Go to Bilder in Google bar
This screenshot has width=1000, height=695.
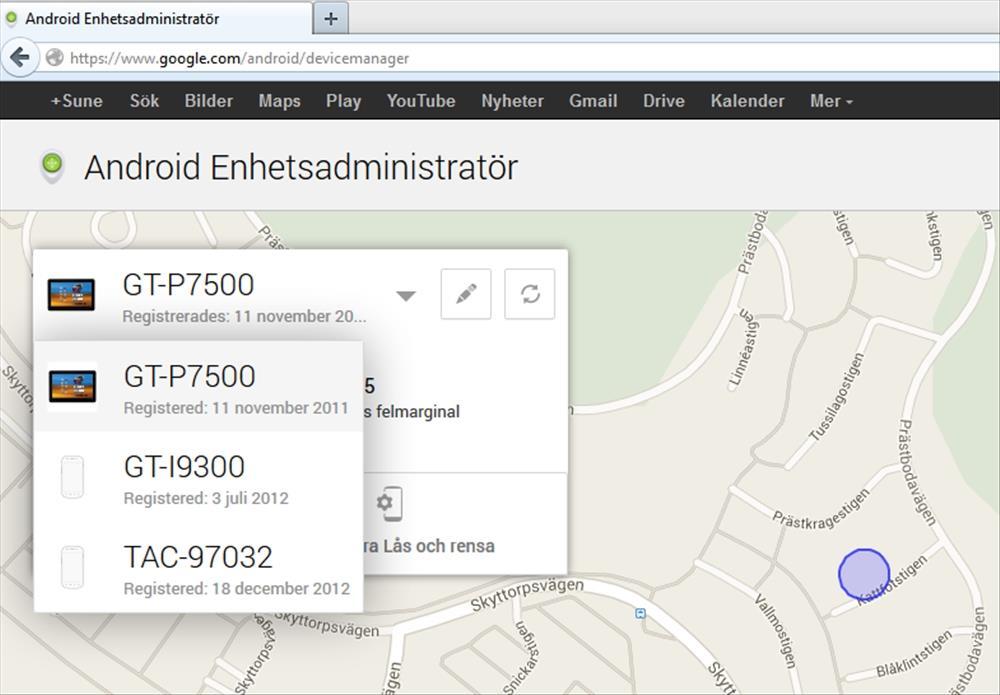click(209, 101)
